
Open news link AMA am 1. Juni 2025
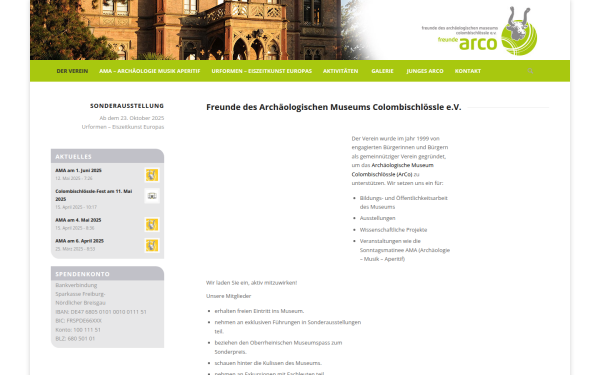78,170
